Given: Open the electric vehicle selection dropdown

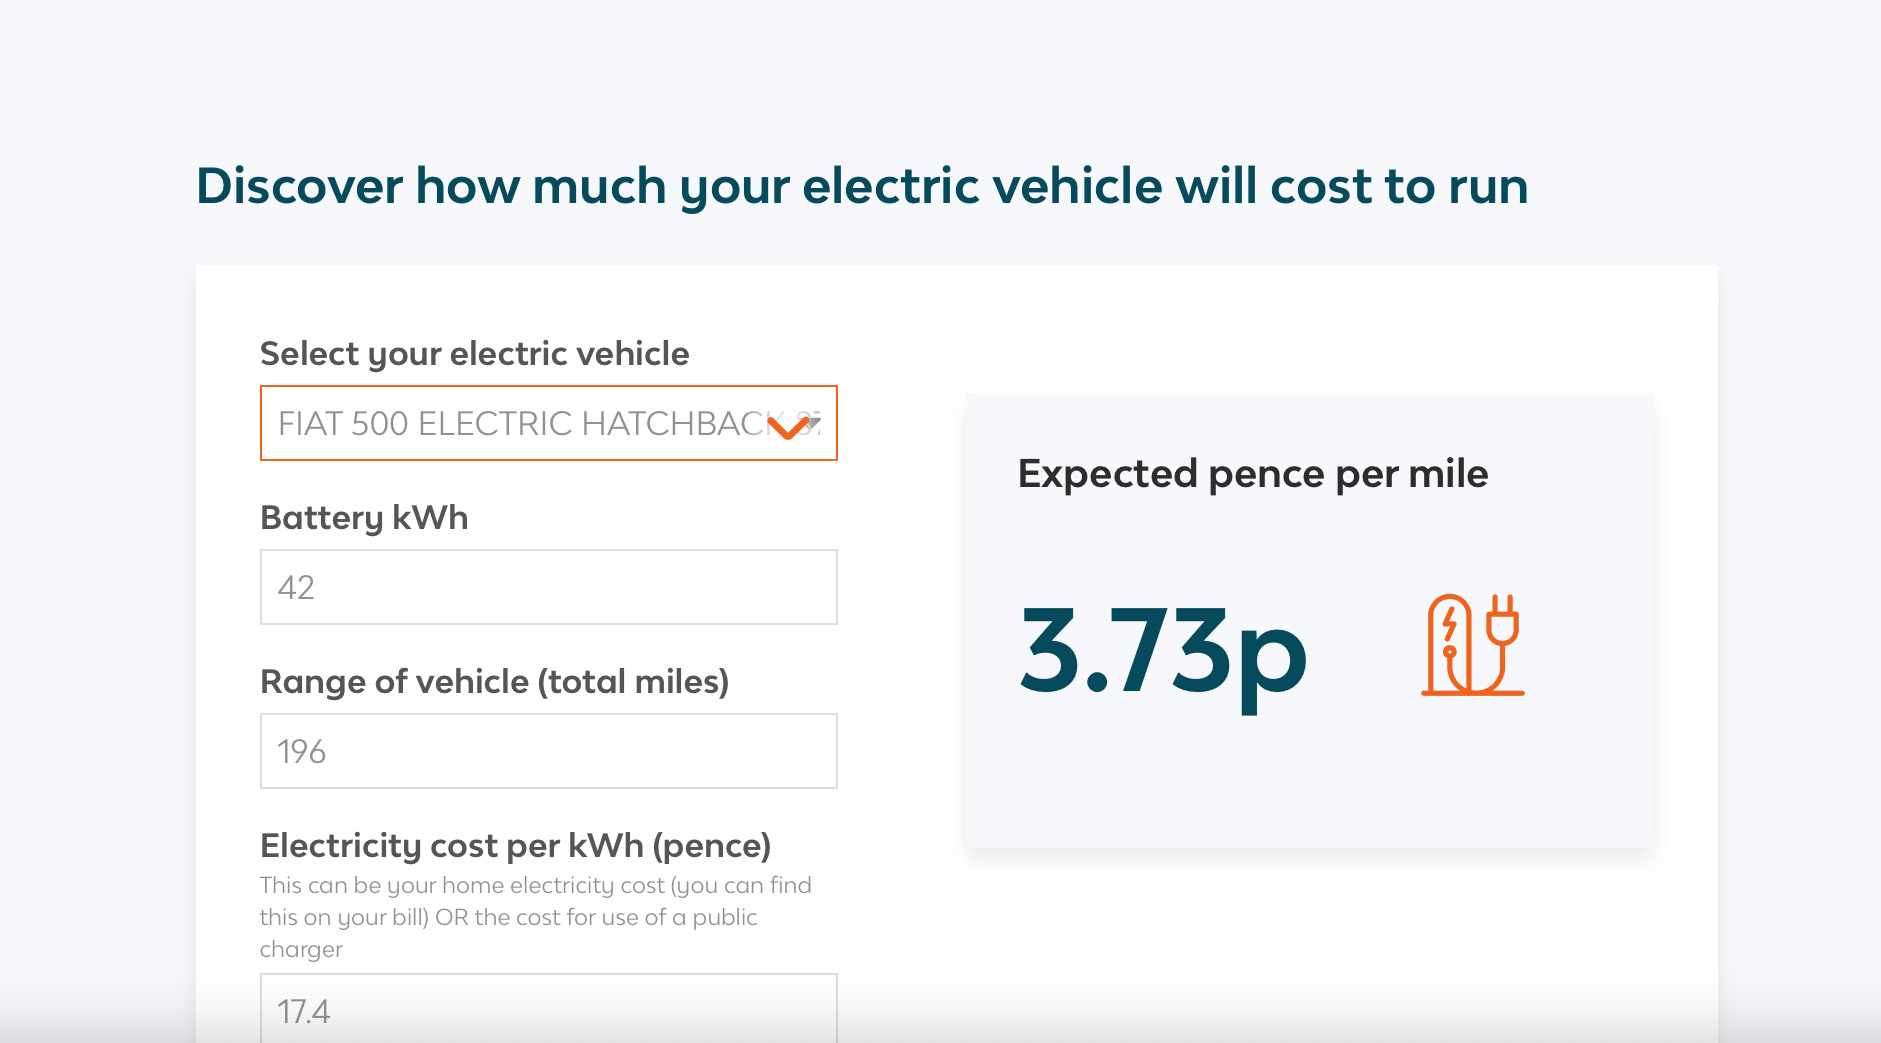Looking at the screenshot, I should [548, 423].
